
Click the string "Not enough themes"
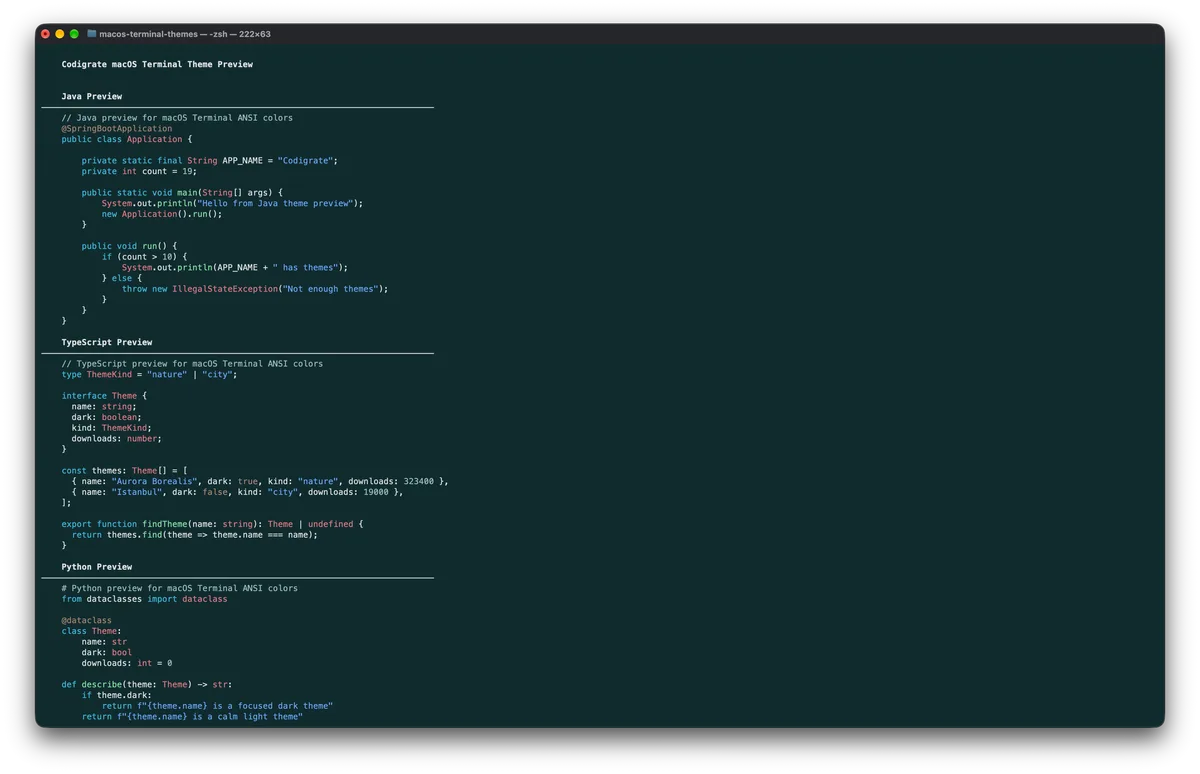pos(330,289)
